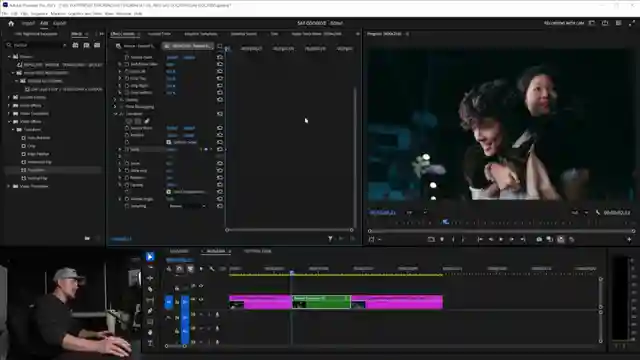The width and height of the screenshot is (640, 360).
Task: Click the timeline playhead marker
Action: pos(291,272)
